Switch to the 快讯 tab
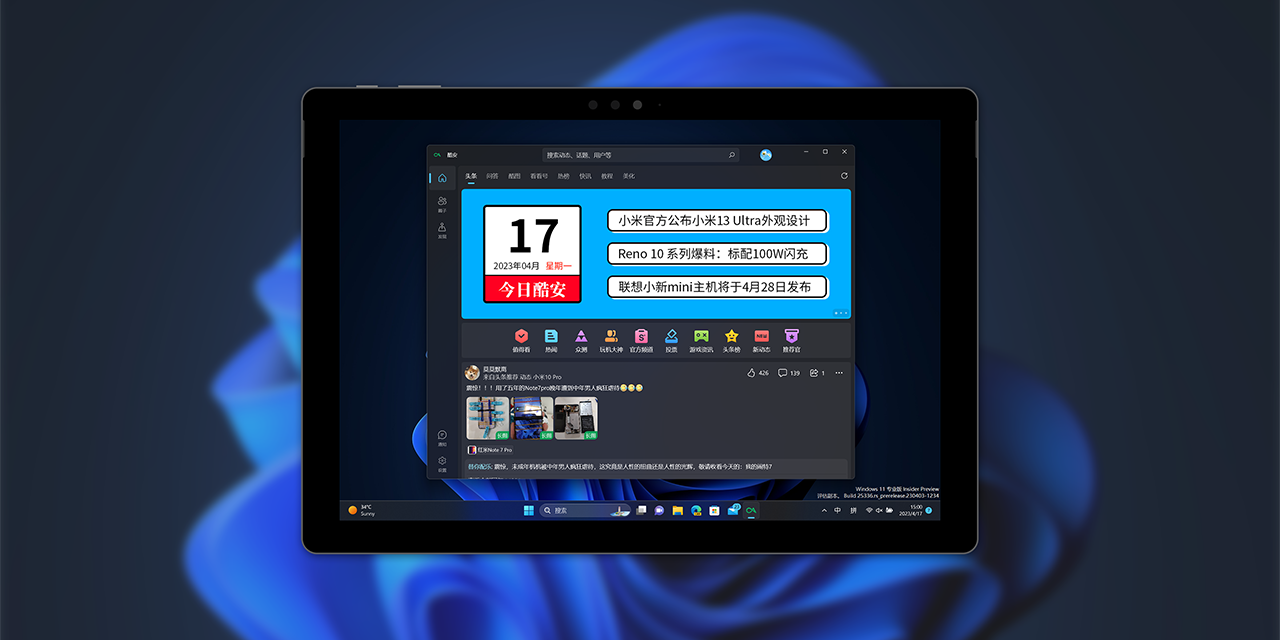Screen dimensions: 1280x640 [x=585, y=176]
